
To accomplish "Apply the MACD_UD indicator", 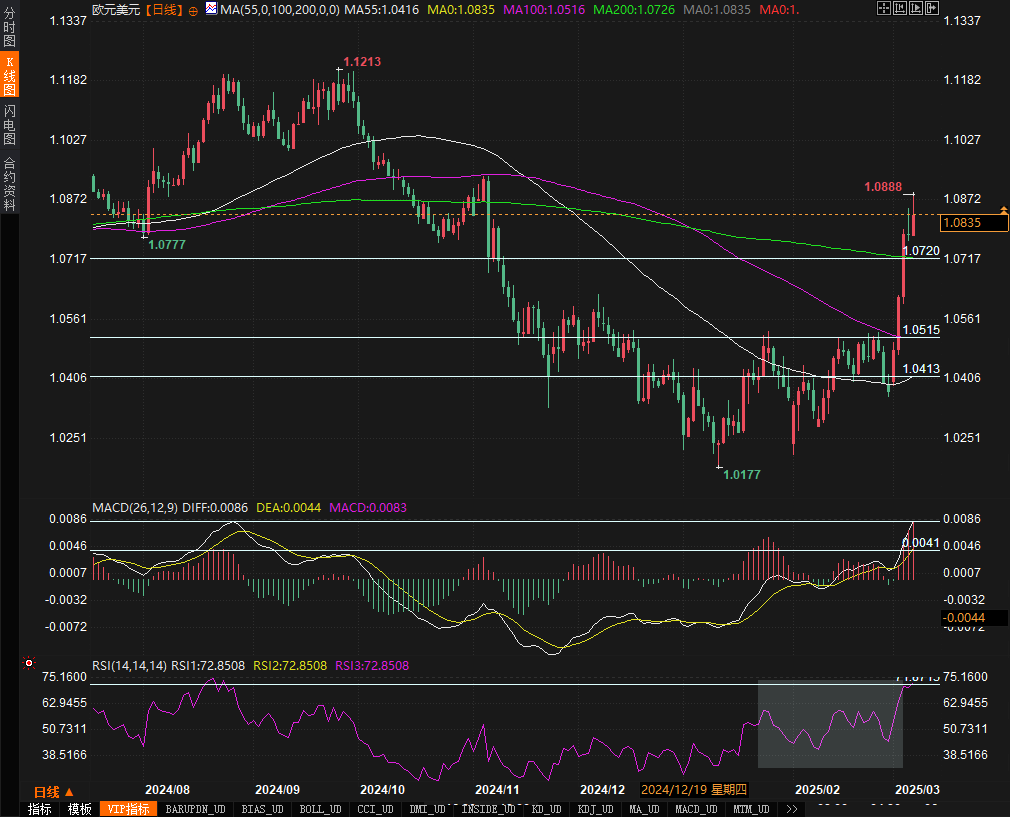I will pos(694,809).
